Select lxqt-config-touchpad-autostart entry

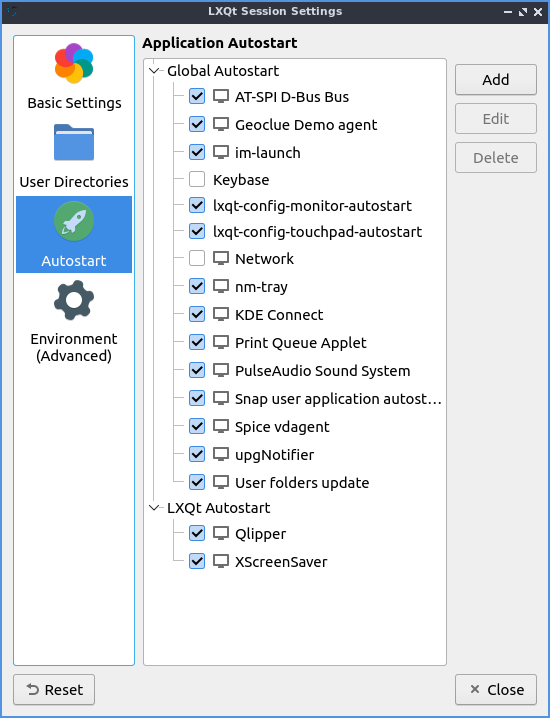point(317,232)
